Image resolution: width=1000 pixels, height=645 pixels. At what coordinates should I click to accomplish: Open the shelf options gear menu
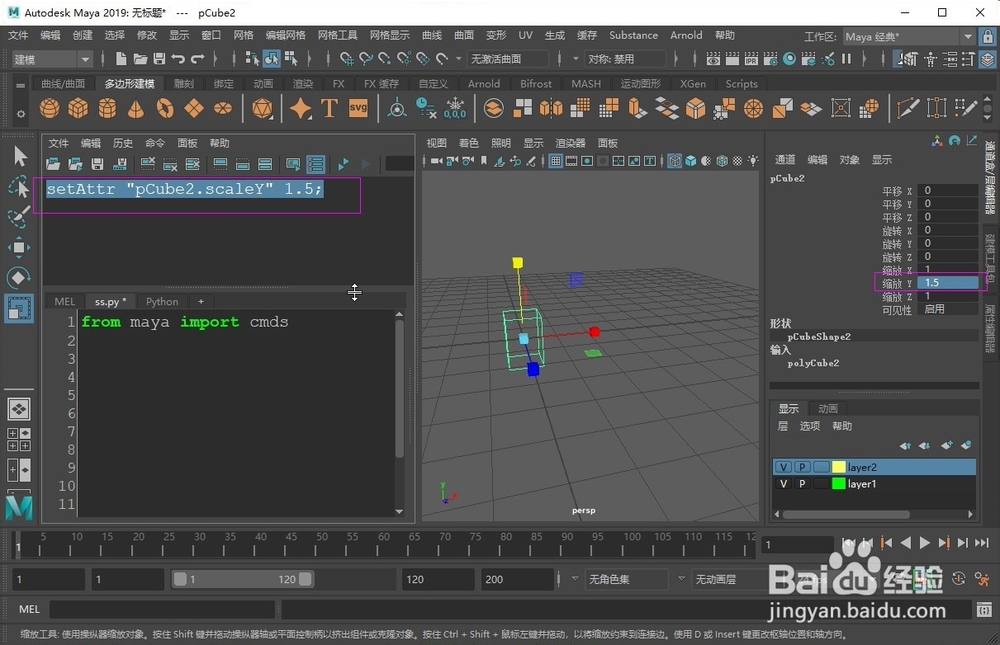click(20, 114)
